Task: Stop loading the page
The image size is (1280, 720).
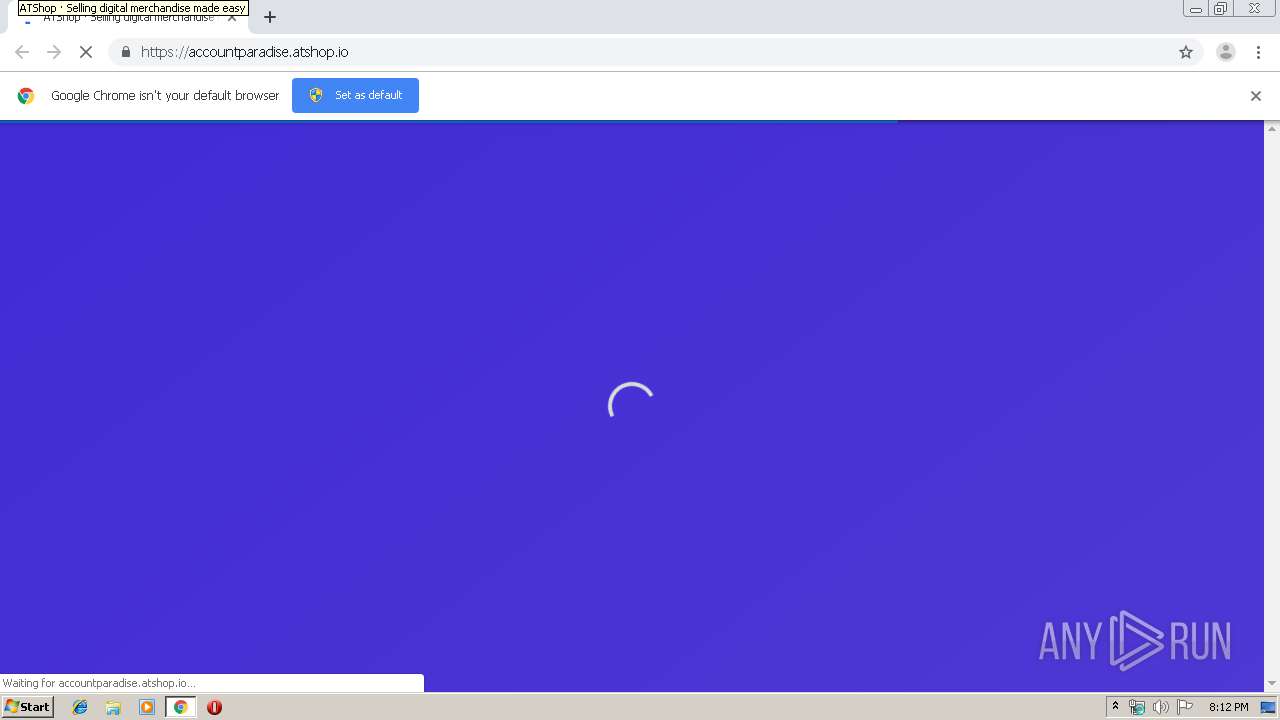Action: coord(86,52)
